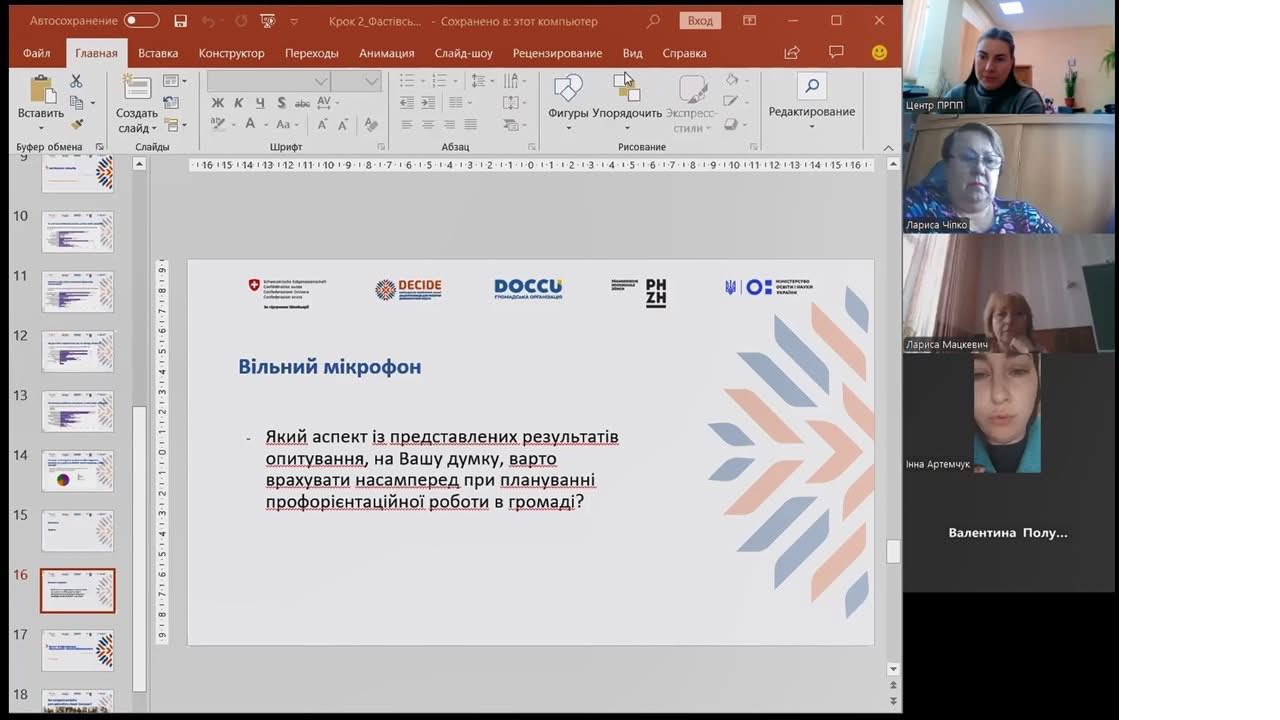Click the Cut scissors icon
This screenshot has width=1280, height=720.
(x=76, y=81)
